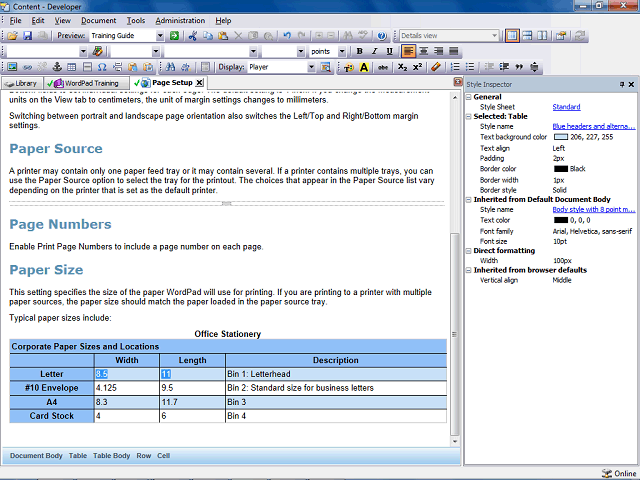The width and height of the screenshot is (640, 480).
Task: Open the Preview Training Guide dropdown
Action: point(160,36)
